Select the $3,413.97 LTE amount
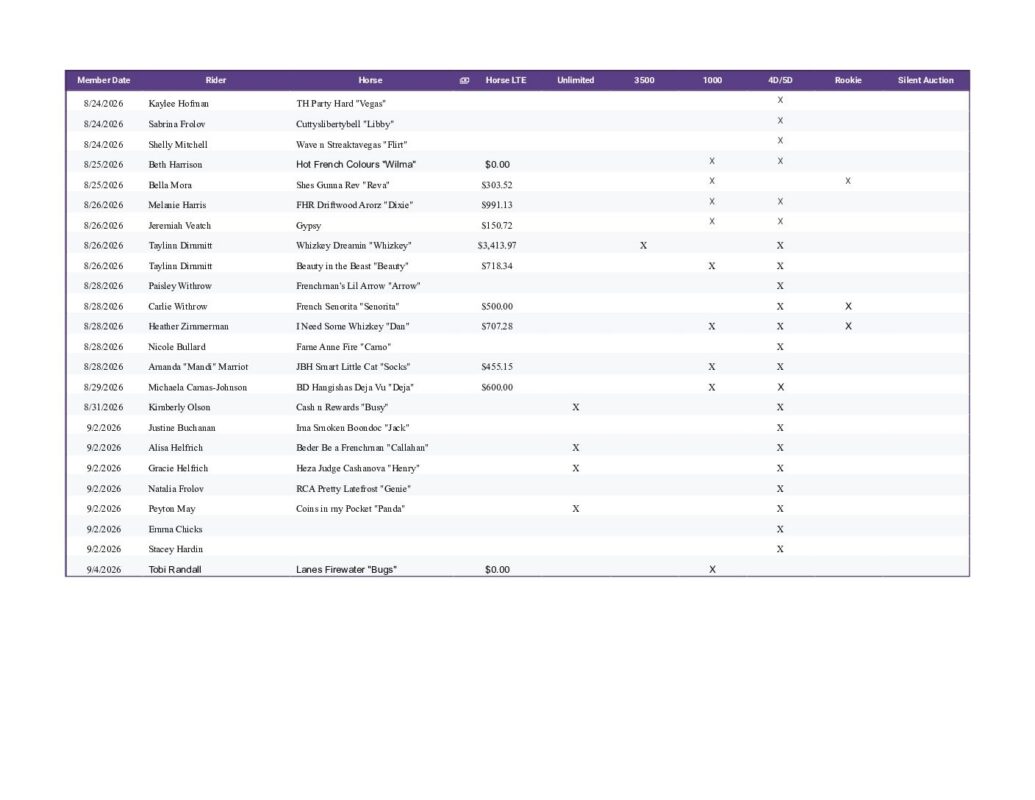 (x=497, y=246)
